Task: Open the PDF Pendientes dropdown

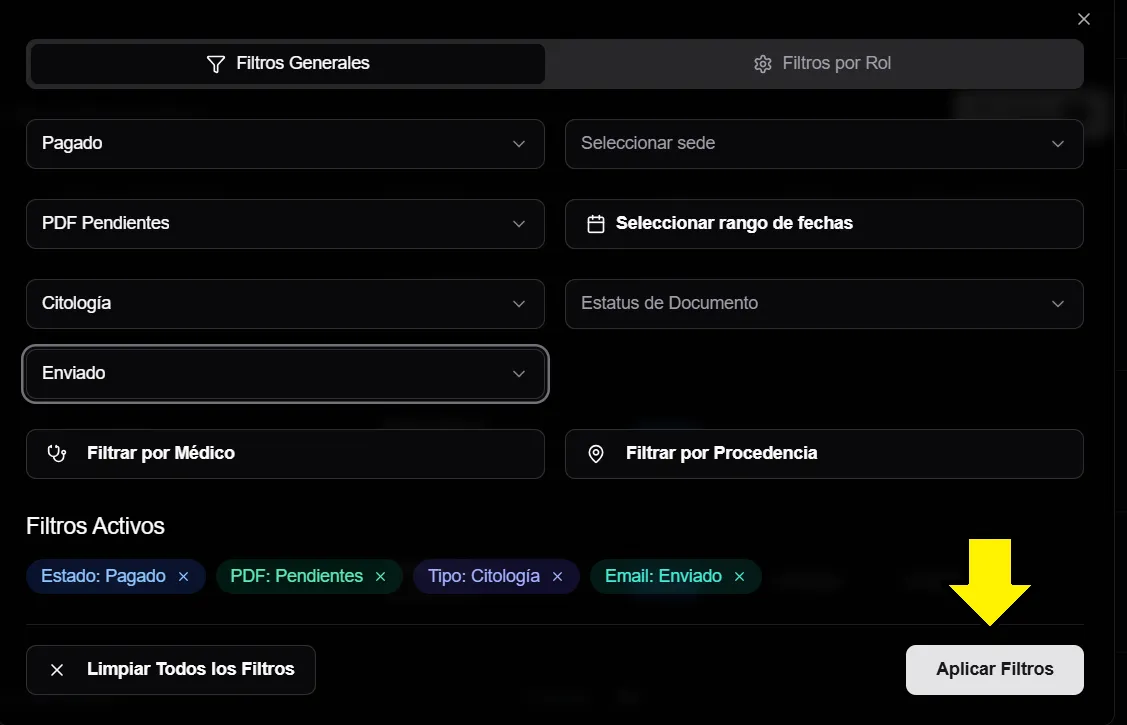Action: 285,224
